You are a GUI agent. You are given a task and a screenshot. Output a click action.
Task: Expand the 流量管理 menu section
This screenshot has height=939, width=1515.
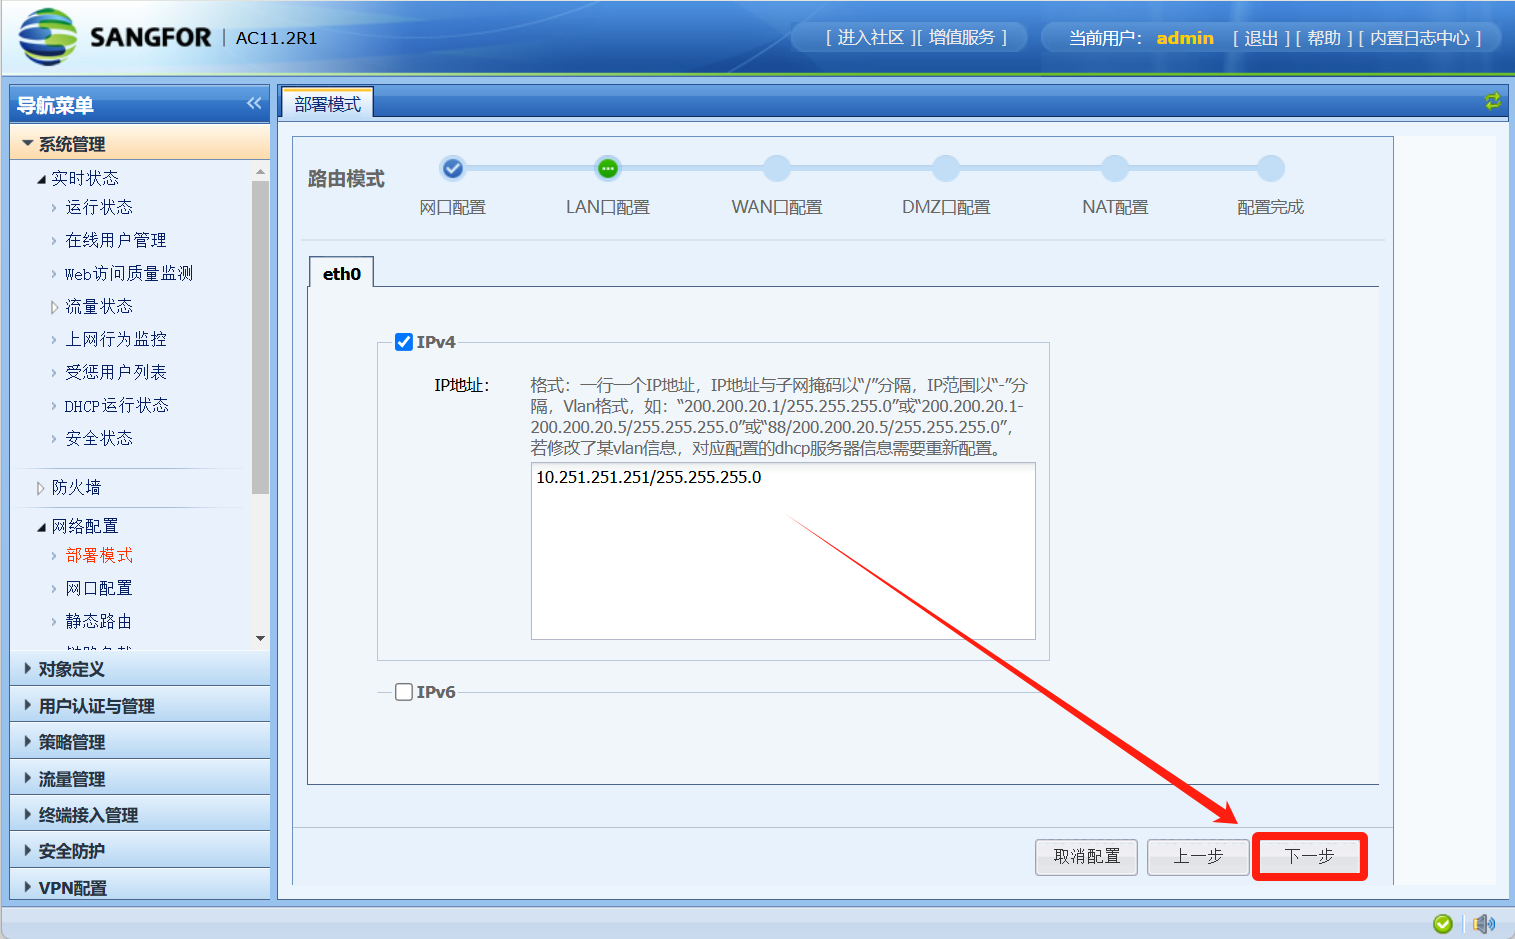[x=71, y=779]
